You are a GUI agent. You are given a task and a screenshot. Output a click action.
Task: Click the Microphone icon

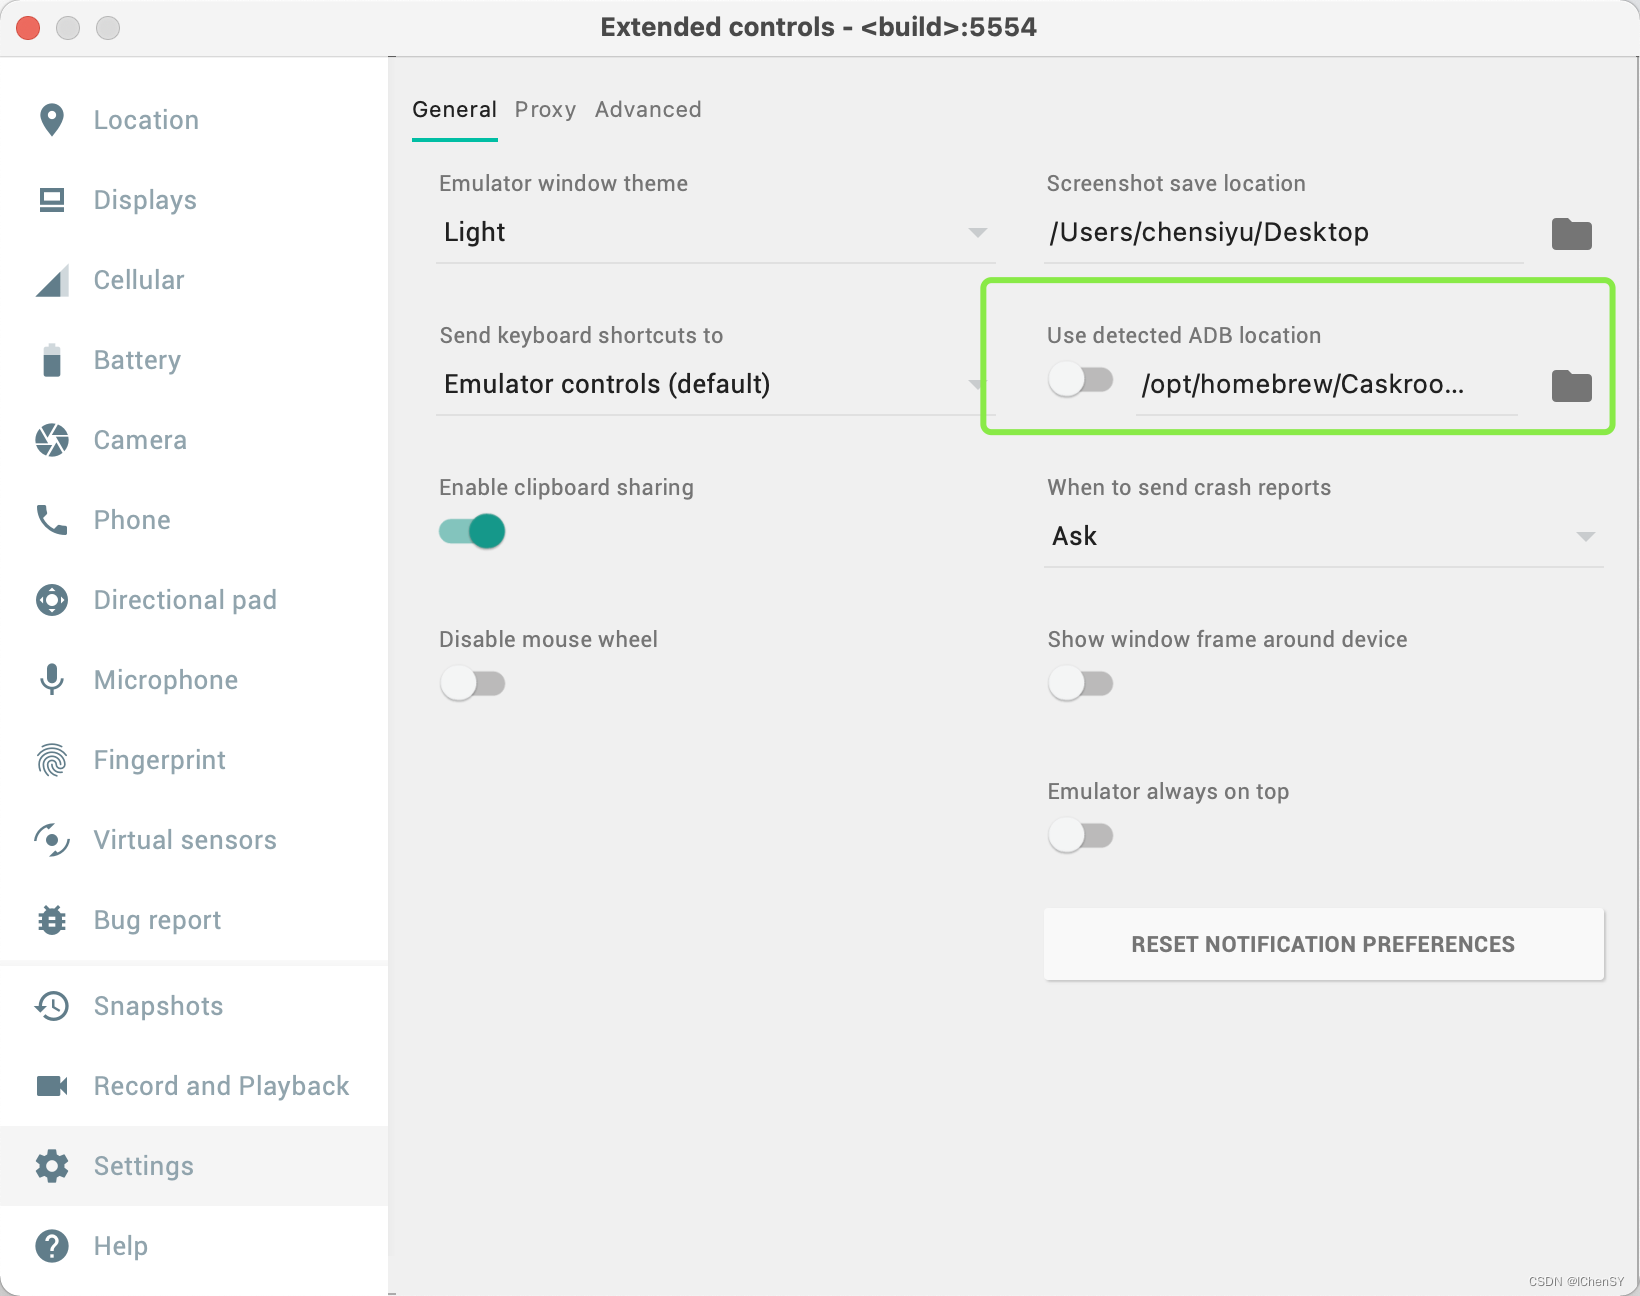tap(52, 680)
